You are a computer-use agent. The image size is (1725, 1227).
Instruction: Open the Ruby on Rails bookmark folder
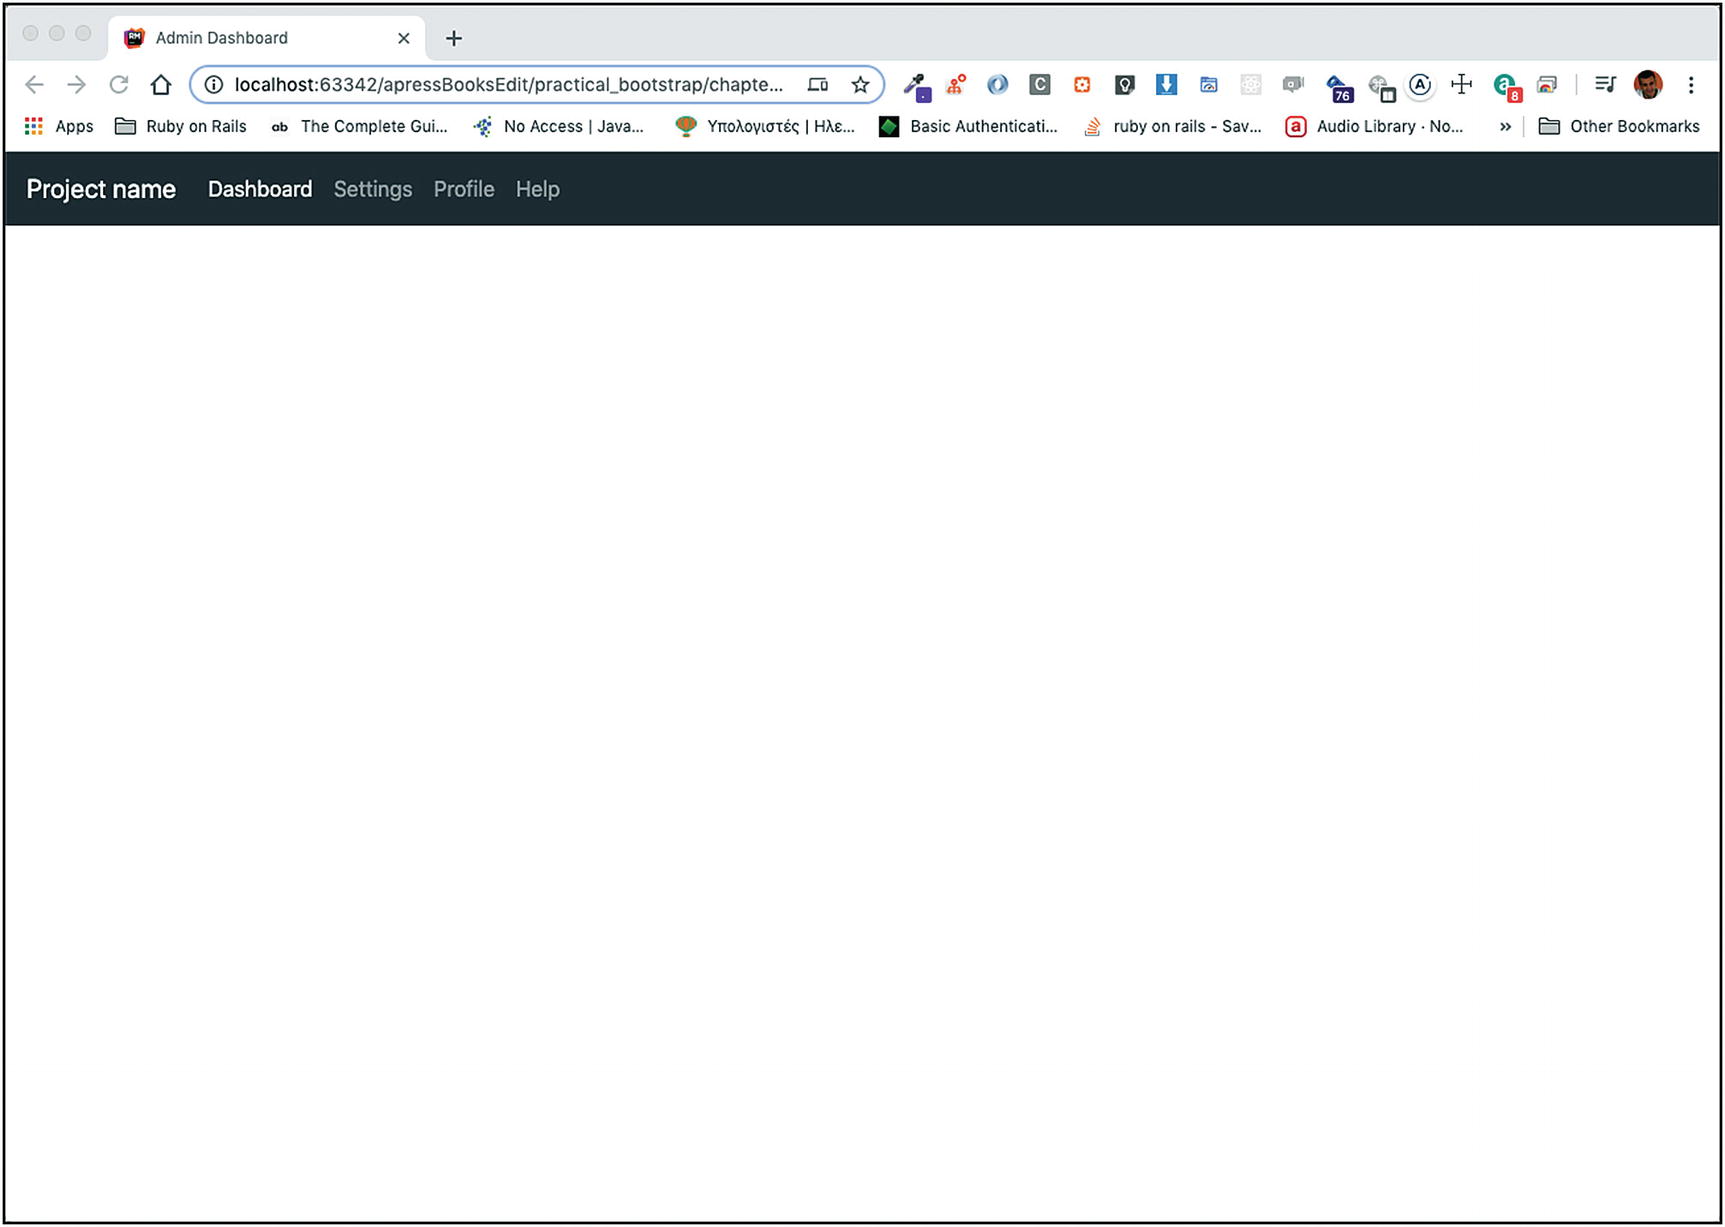click(181, 126)
